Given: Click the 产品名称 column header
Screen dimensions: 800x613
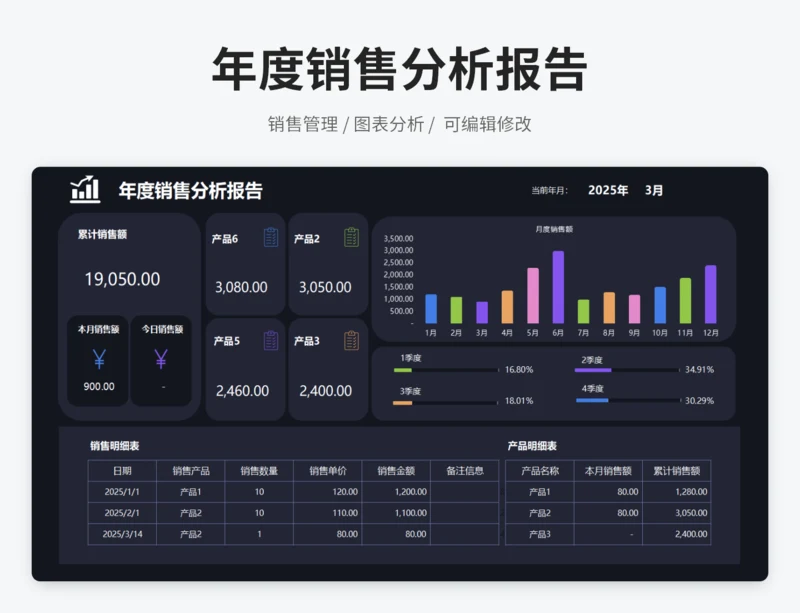Looking at the screenshot, I should [540, 471].
